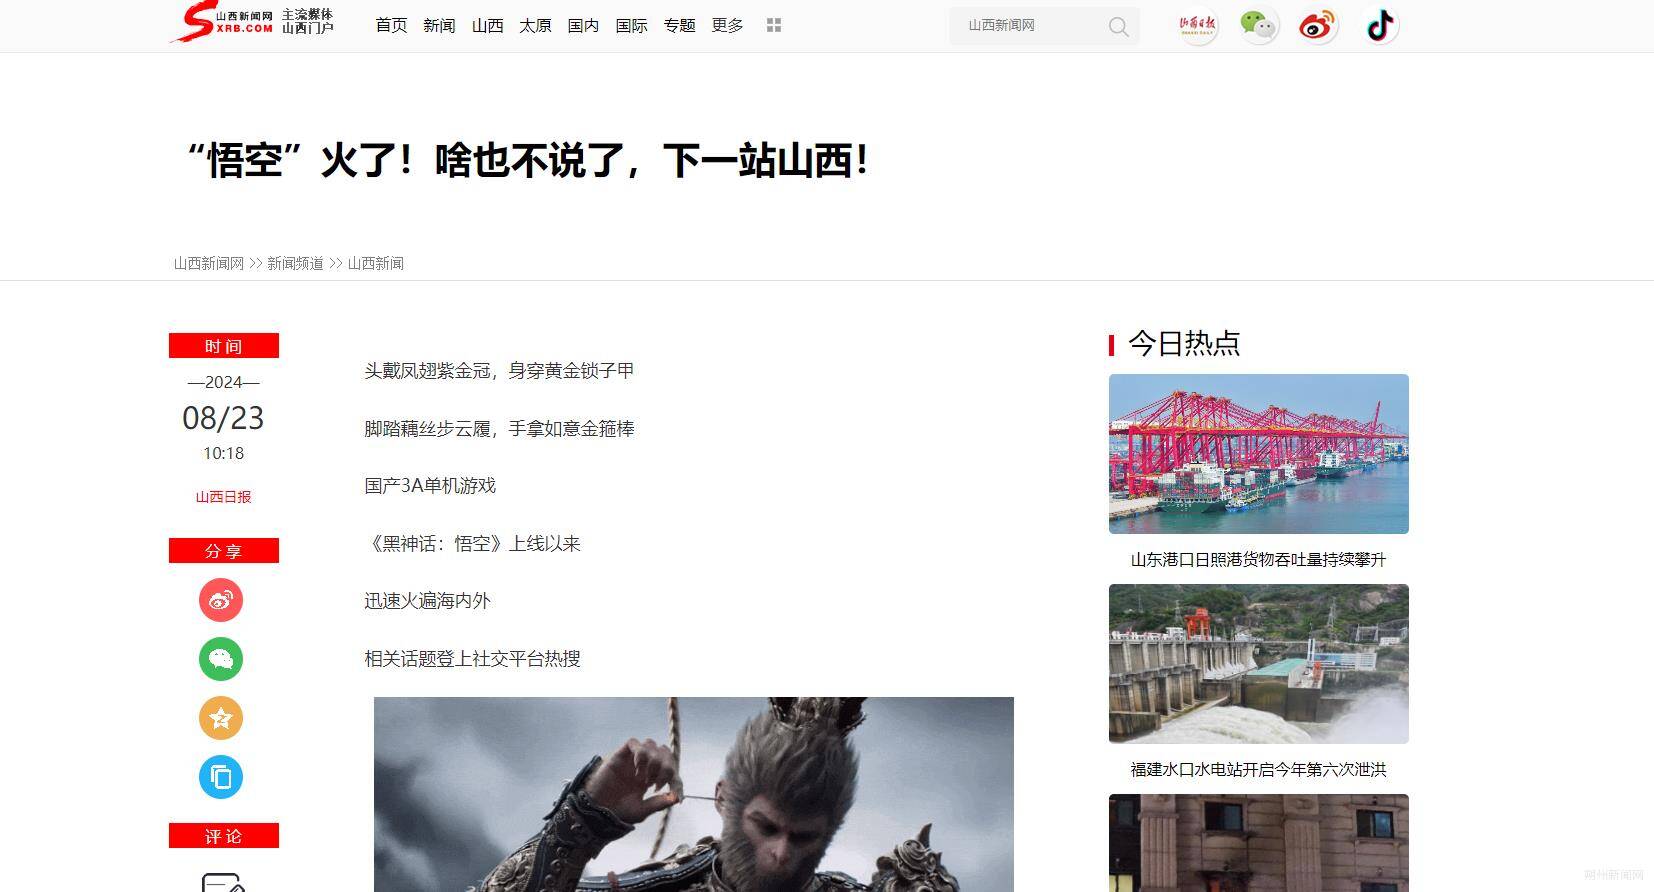Image resolution: width=1654 pixels, height=892 pixels.
Task: Open the 国际 navigation item
Action: pos(631,25)
